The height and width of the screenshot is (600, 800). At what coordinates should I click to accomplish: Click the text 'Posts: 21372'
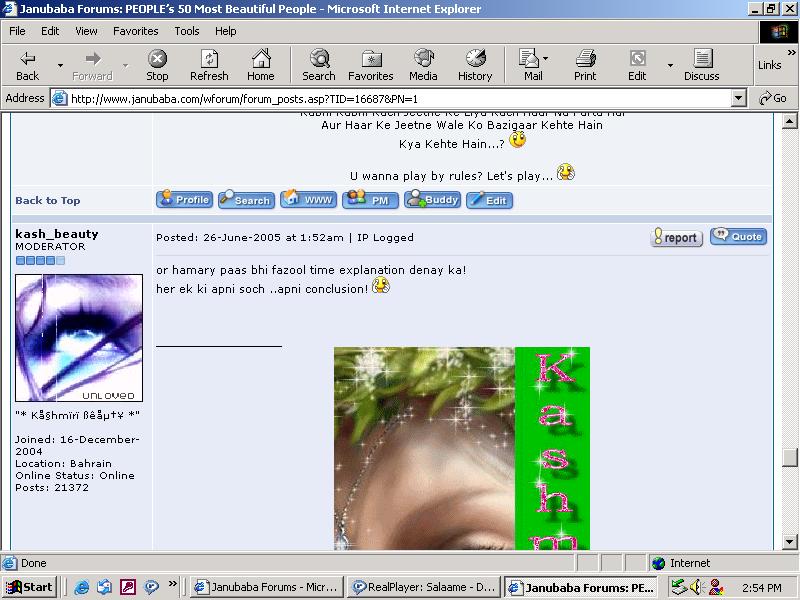52,487
